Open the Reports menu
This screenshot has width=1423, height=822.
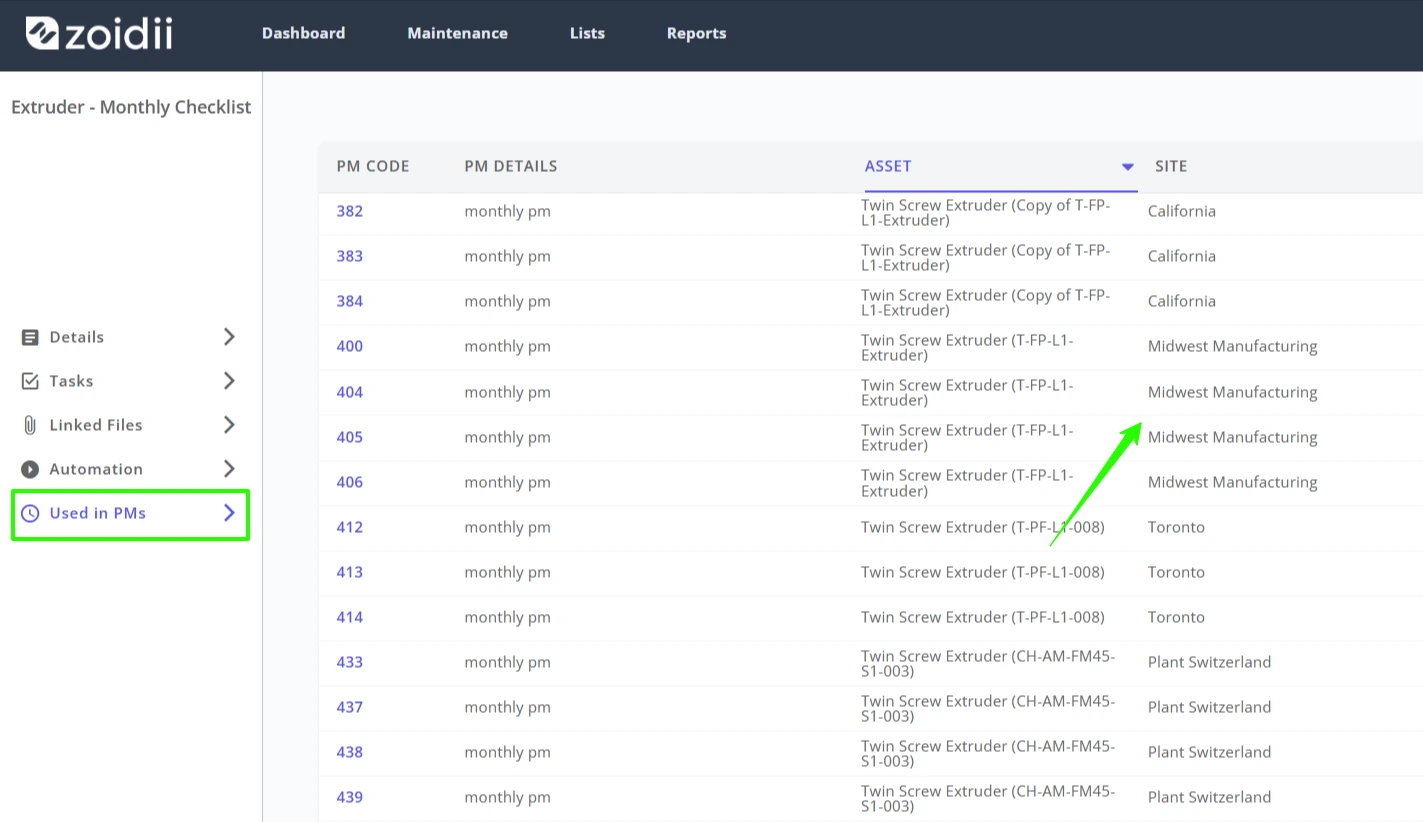(x=696, y=33)
